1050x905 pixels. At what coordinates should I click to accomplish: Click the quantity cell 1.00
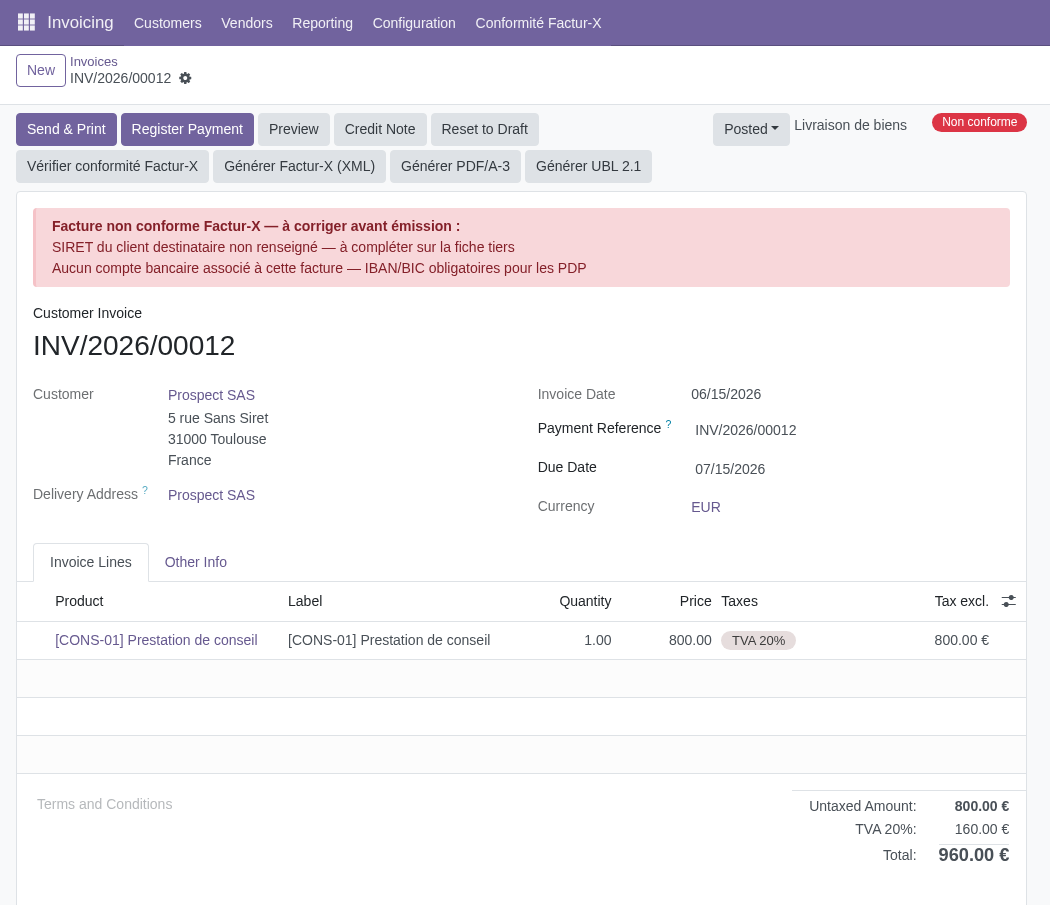pos(597,640)
